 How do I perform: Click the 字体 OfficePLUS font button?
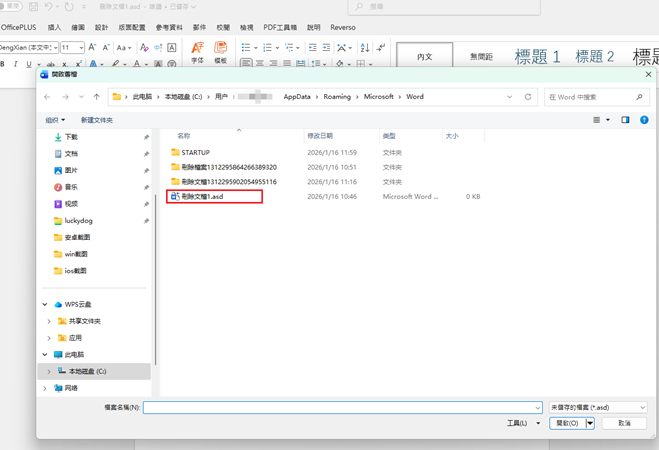pos(198,53)
